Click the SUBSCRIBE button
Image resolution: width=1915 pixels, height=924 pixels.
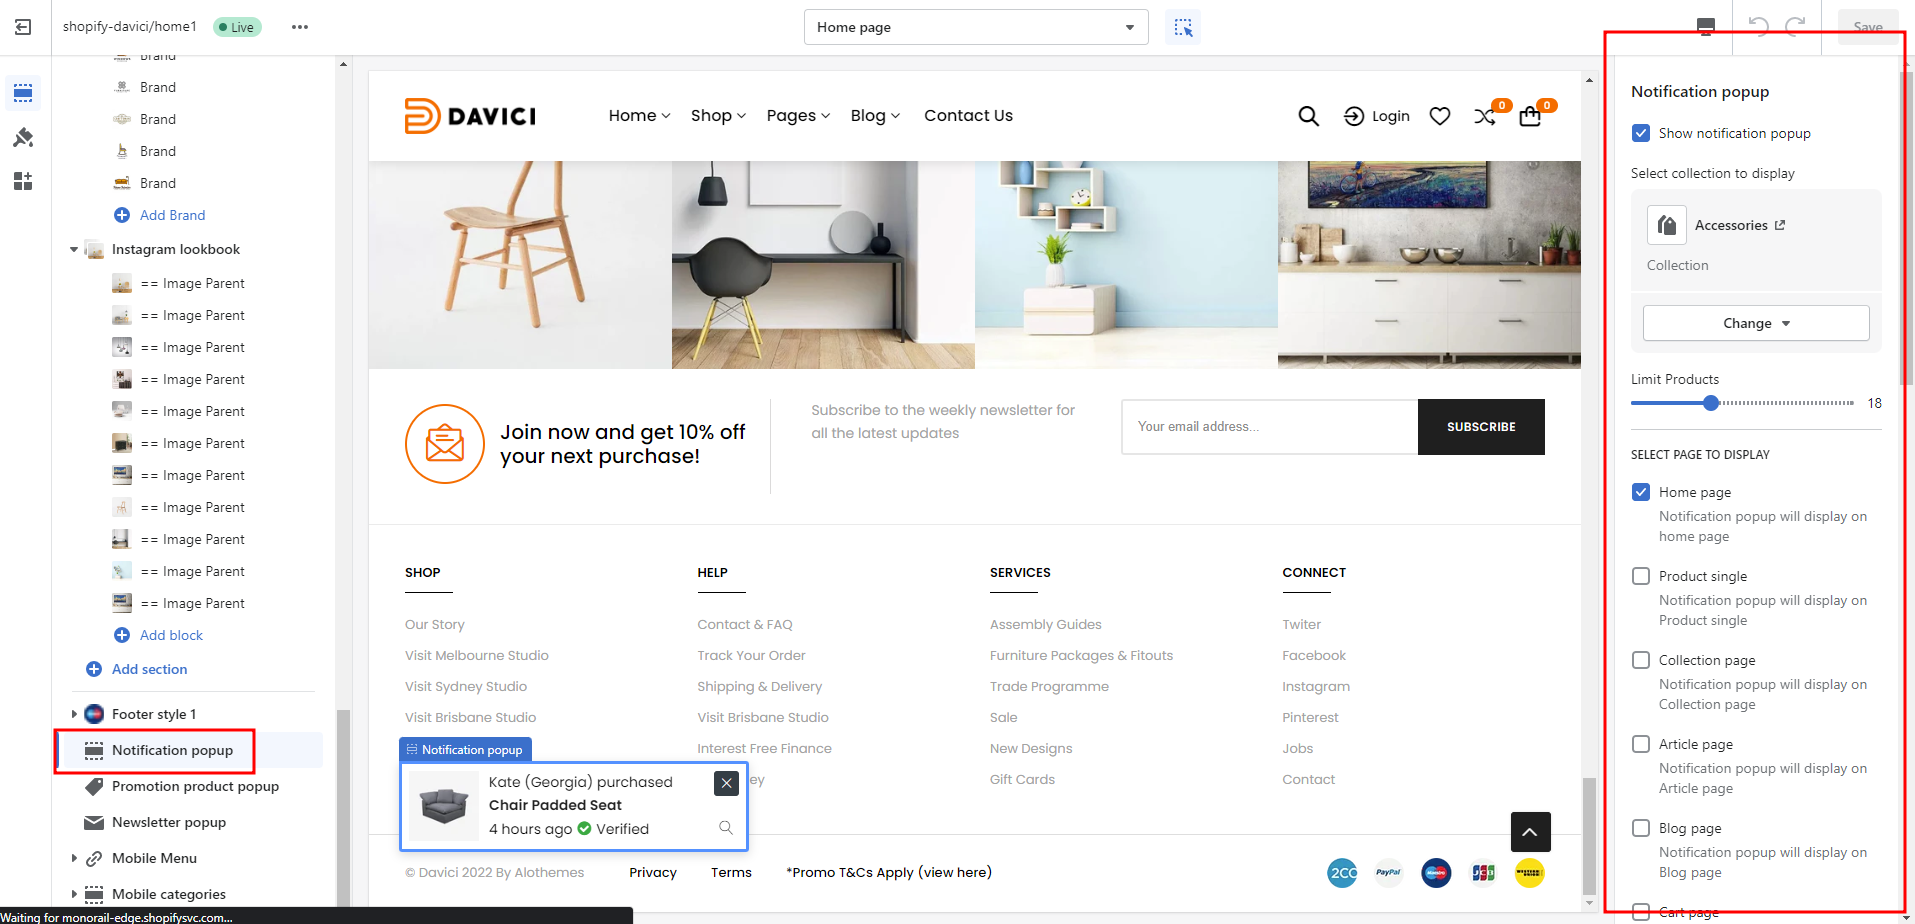(1480, 427)
